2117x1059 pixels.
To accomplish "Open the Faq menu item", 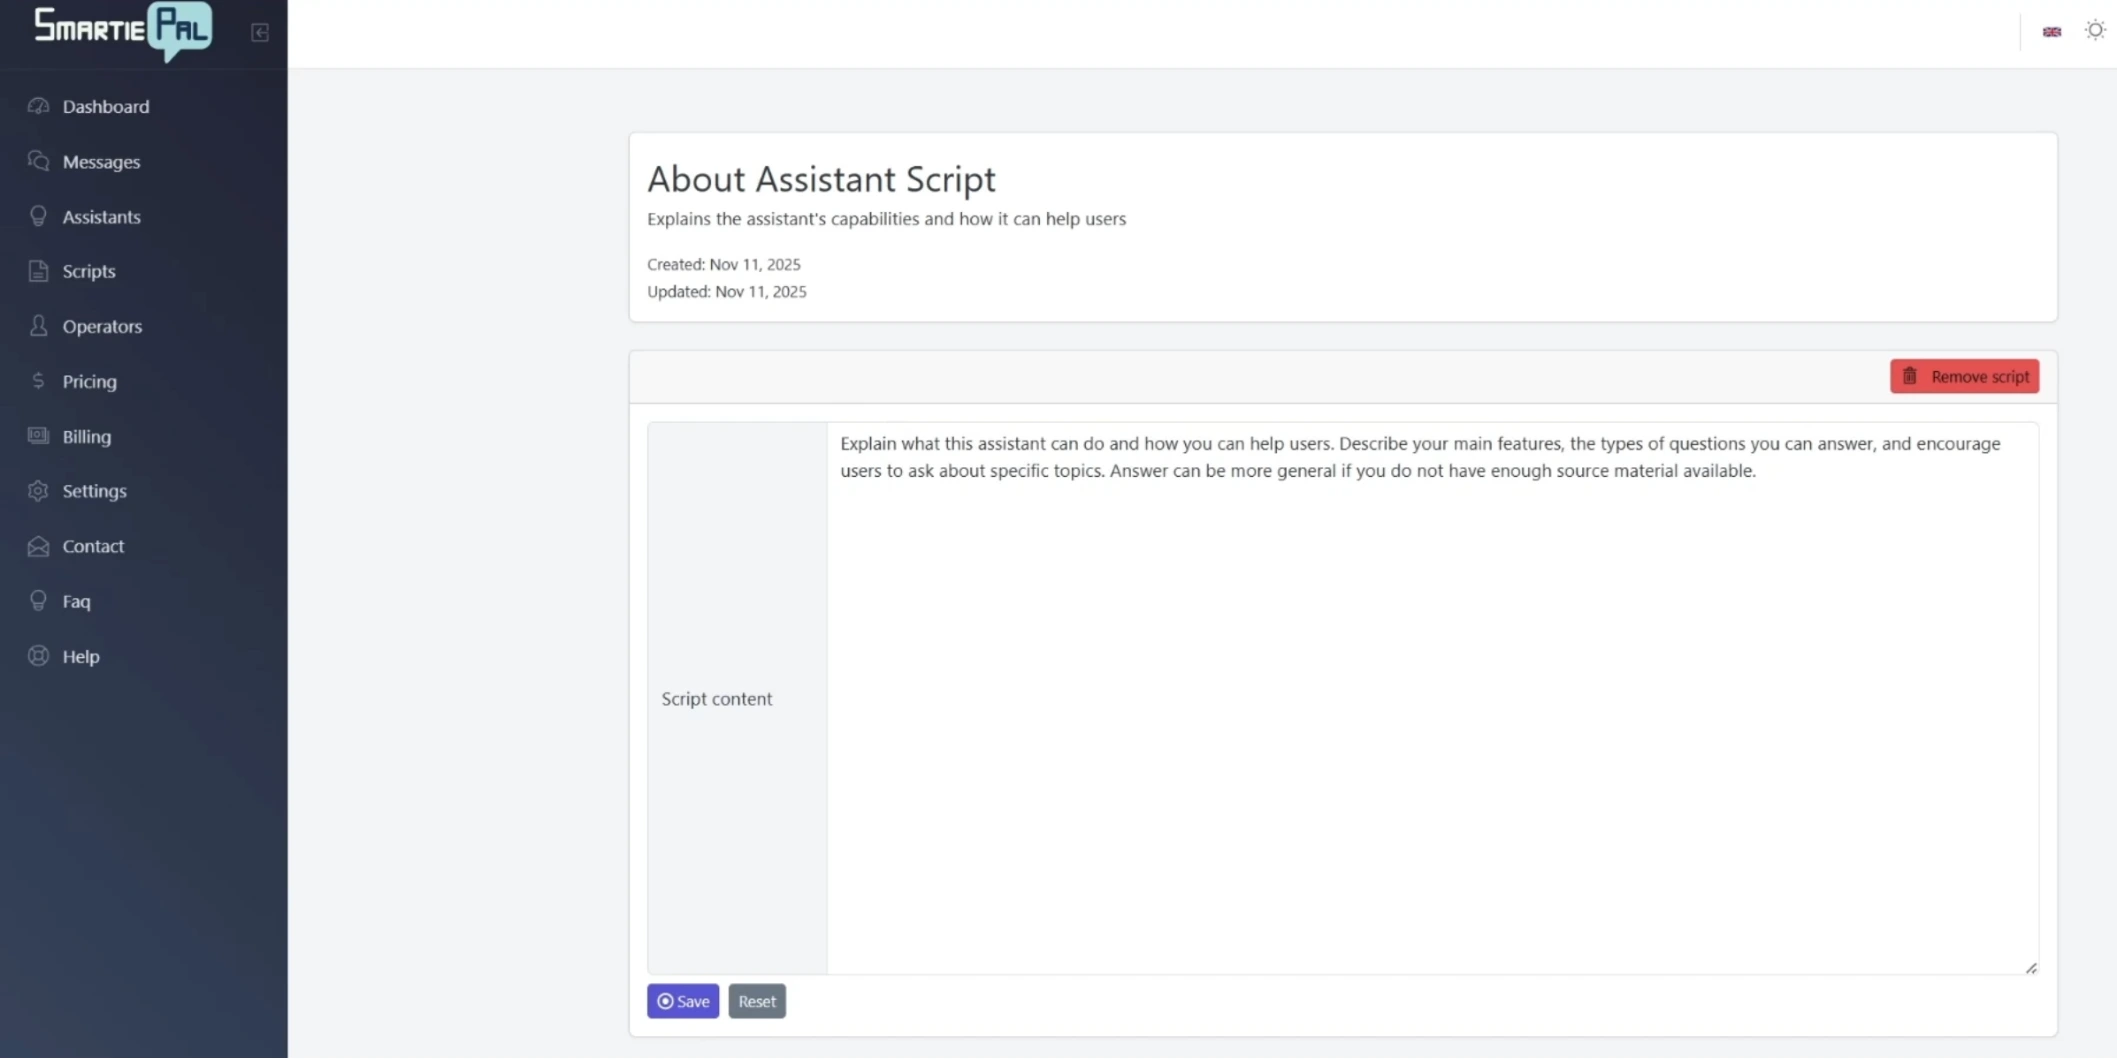I will coord(76,601).
